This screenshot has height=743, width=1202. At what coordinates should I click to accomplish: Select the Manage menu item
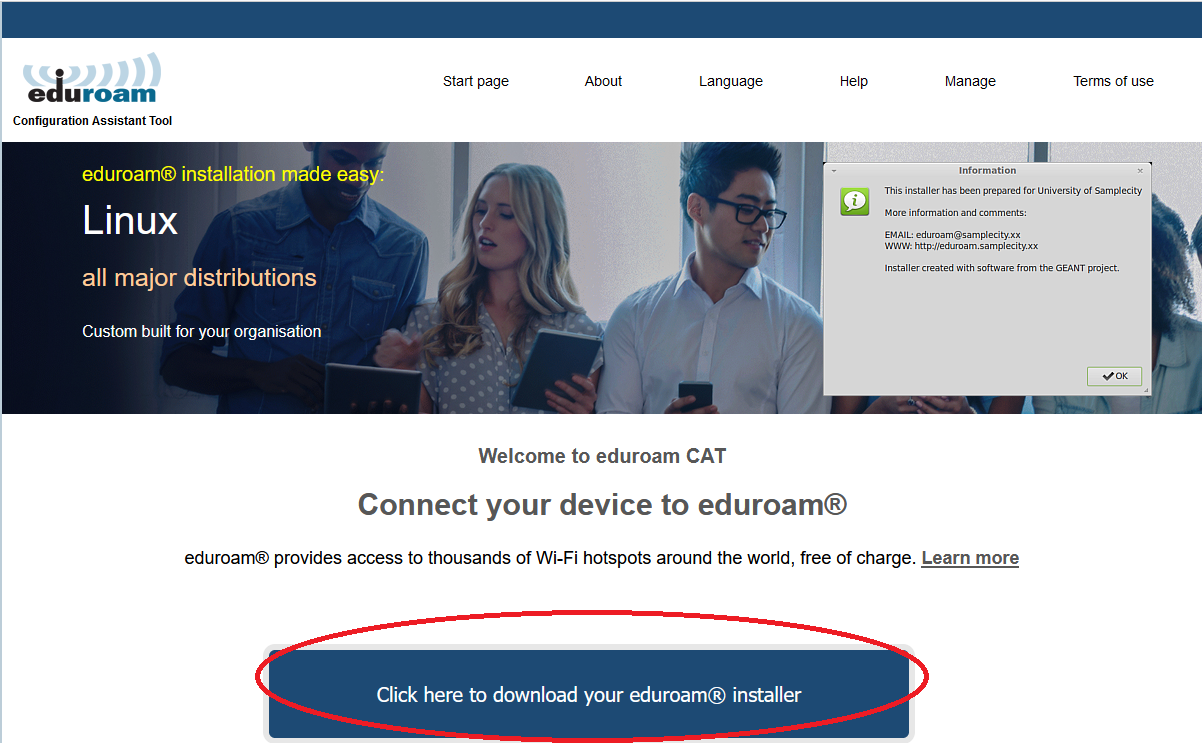(x=970, y=81)
